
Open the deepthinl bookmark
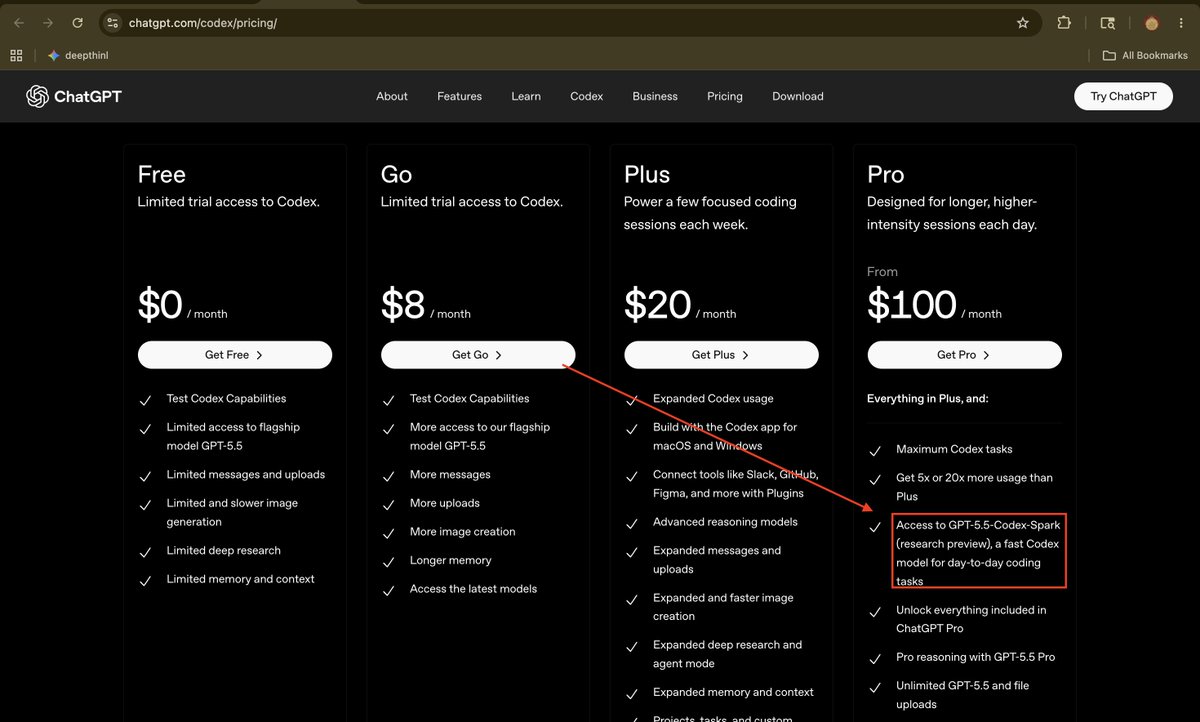[78, 55]
